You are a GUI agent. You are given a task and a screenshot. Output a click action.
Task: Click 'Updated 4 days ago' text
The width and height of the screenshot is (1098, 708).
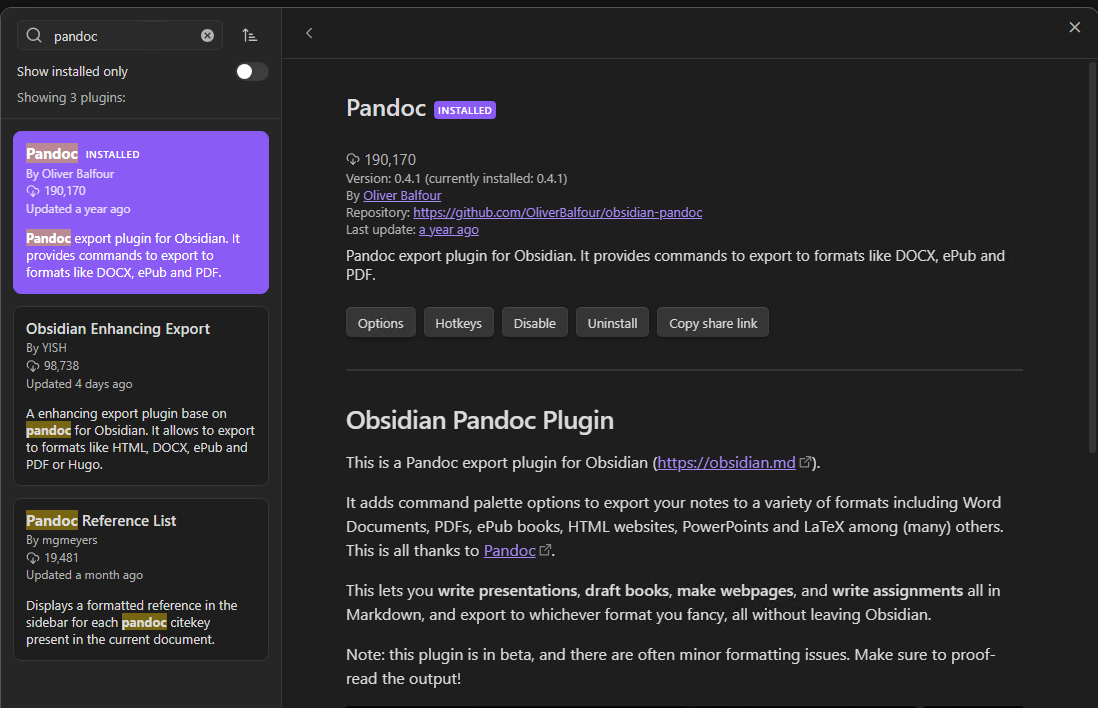[79, 384]
